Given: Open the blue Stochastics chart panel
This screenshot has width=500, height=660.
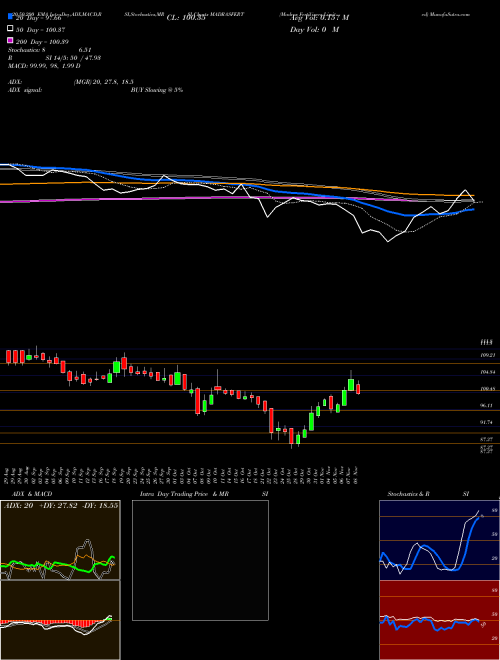Looking at the screenshot, I should [439, 540].
